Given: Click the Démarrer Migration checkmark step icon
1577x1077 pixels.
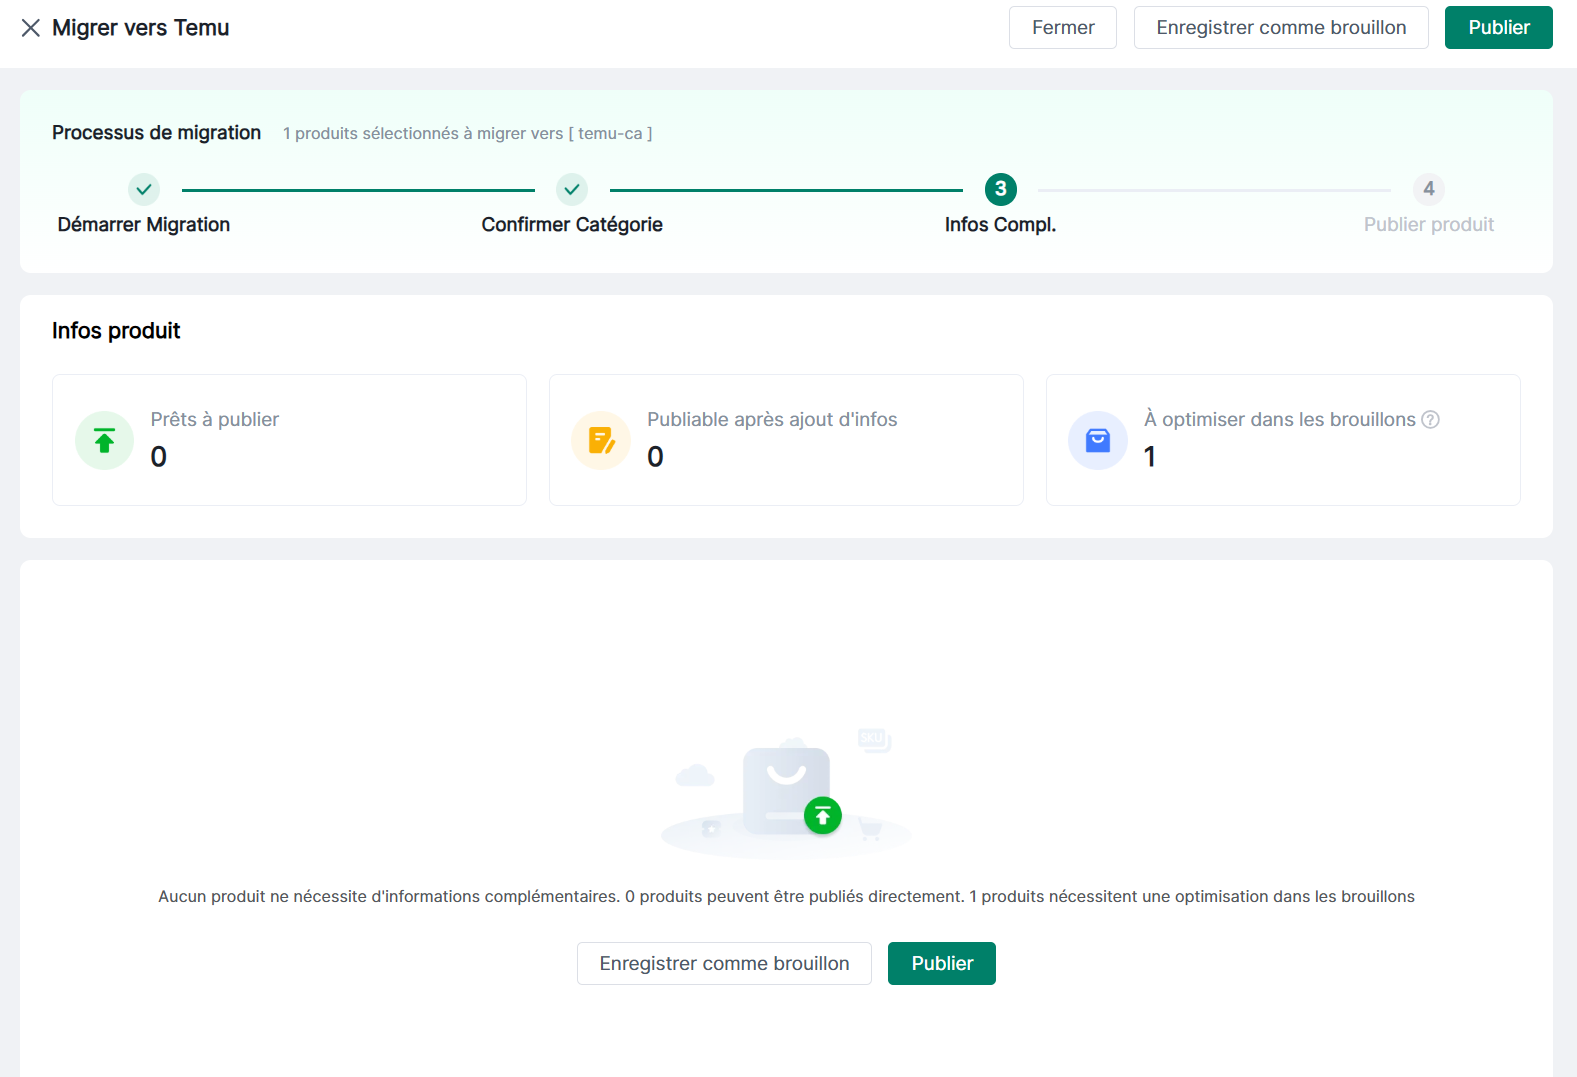Looking at the screenshot, I should pos(144,189).
